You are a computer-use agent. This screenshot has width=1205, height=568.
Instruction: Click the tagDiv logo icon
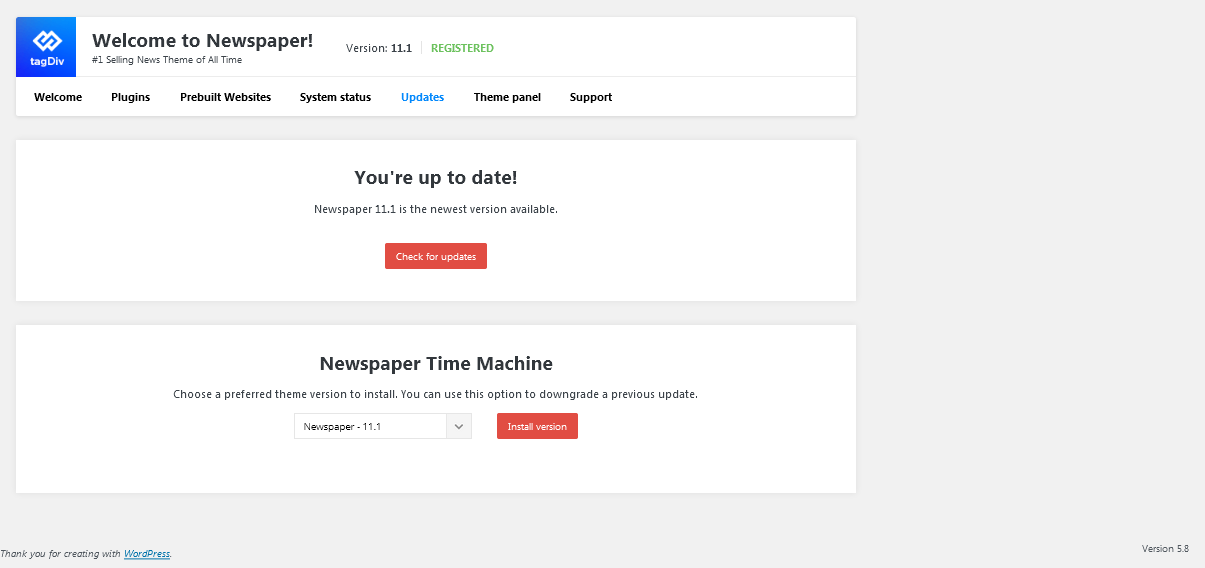click(46, 47)
